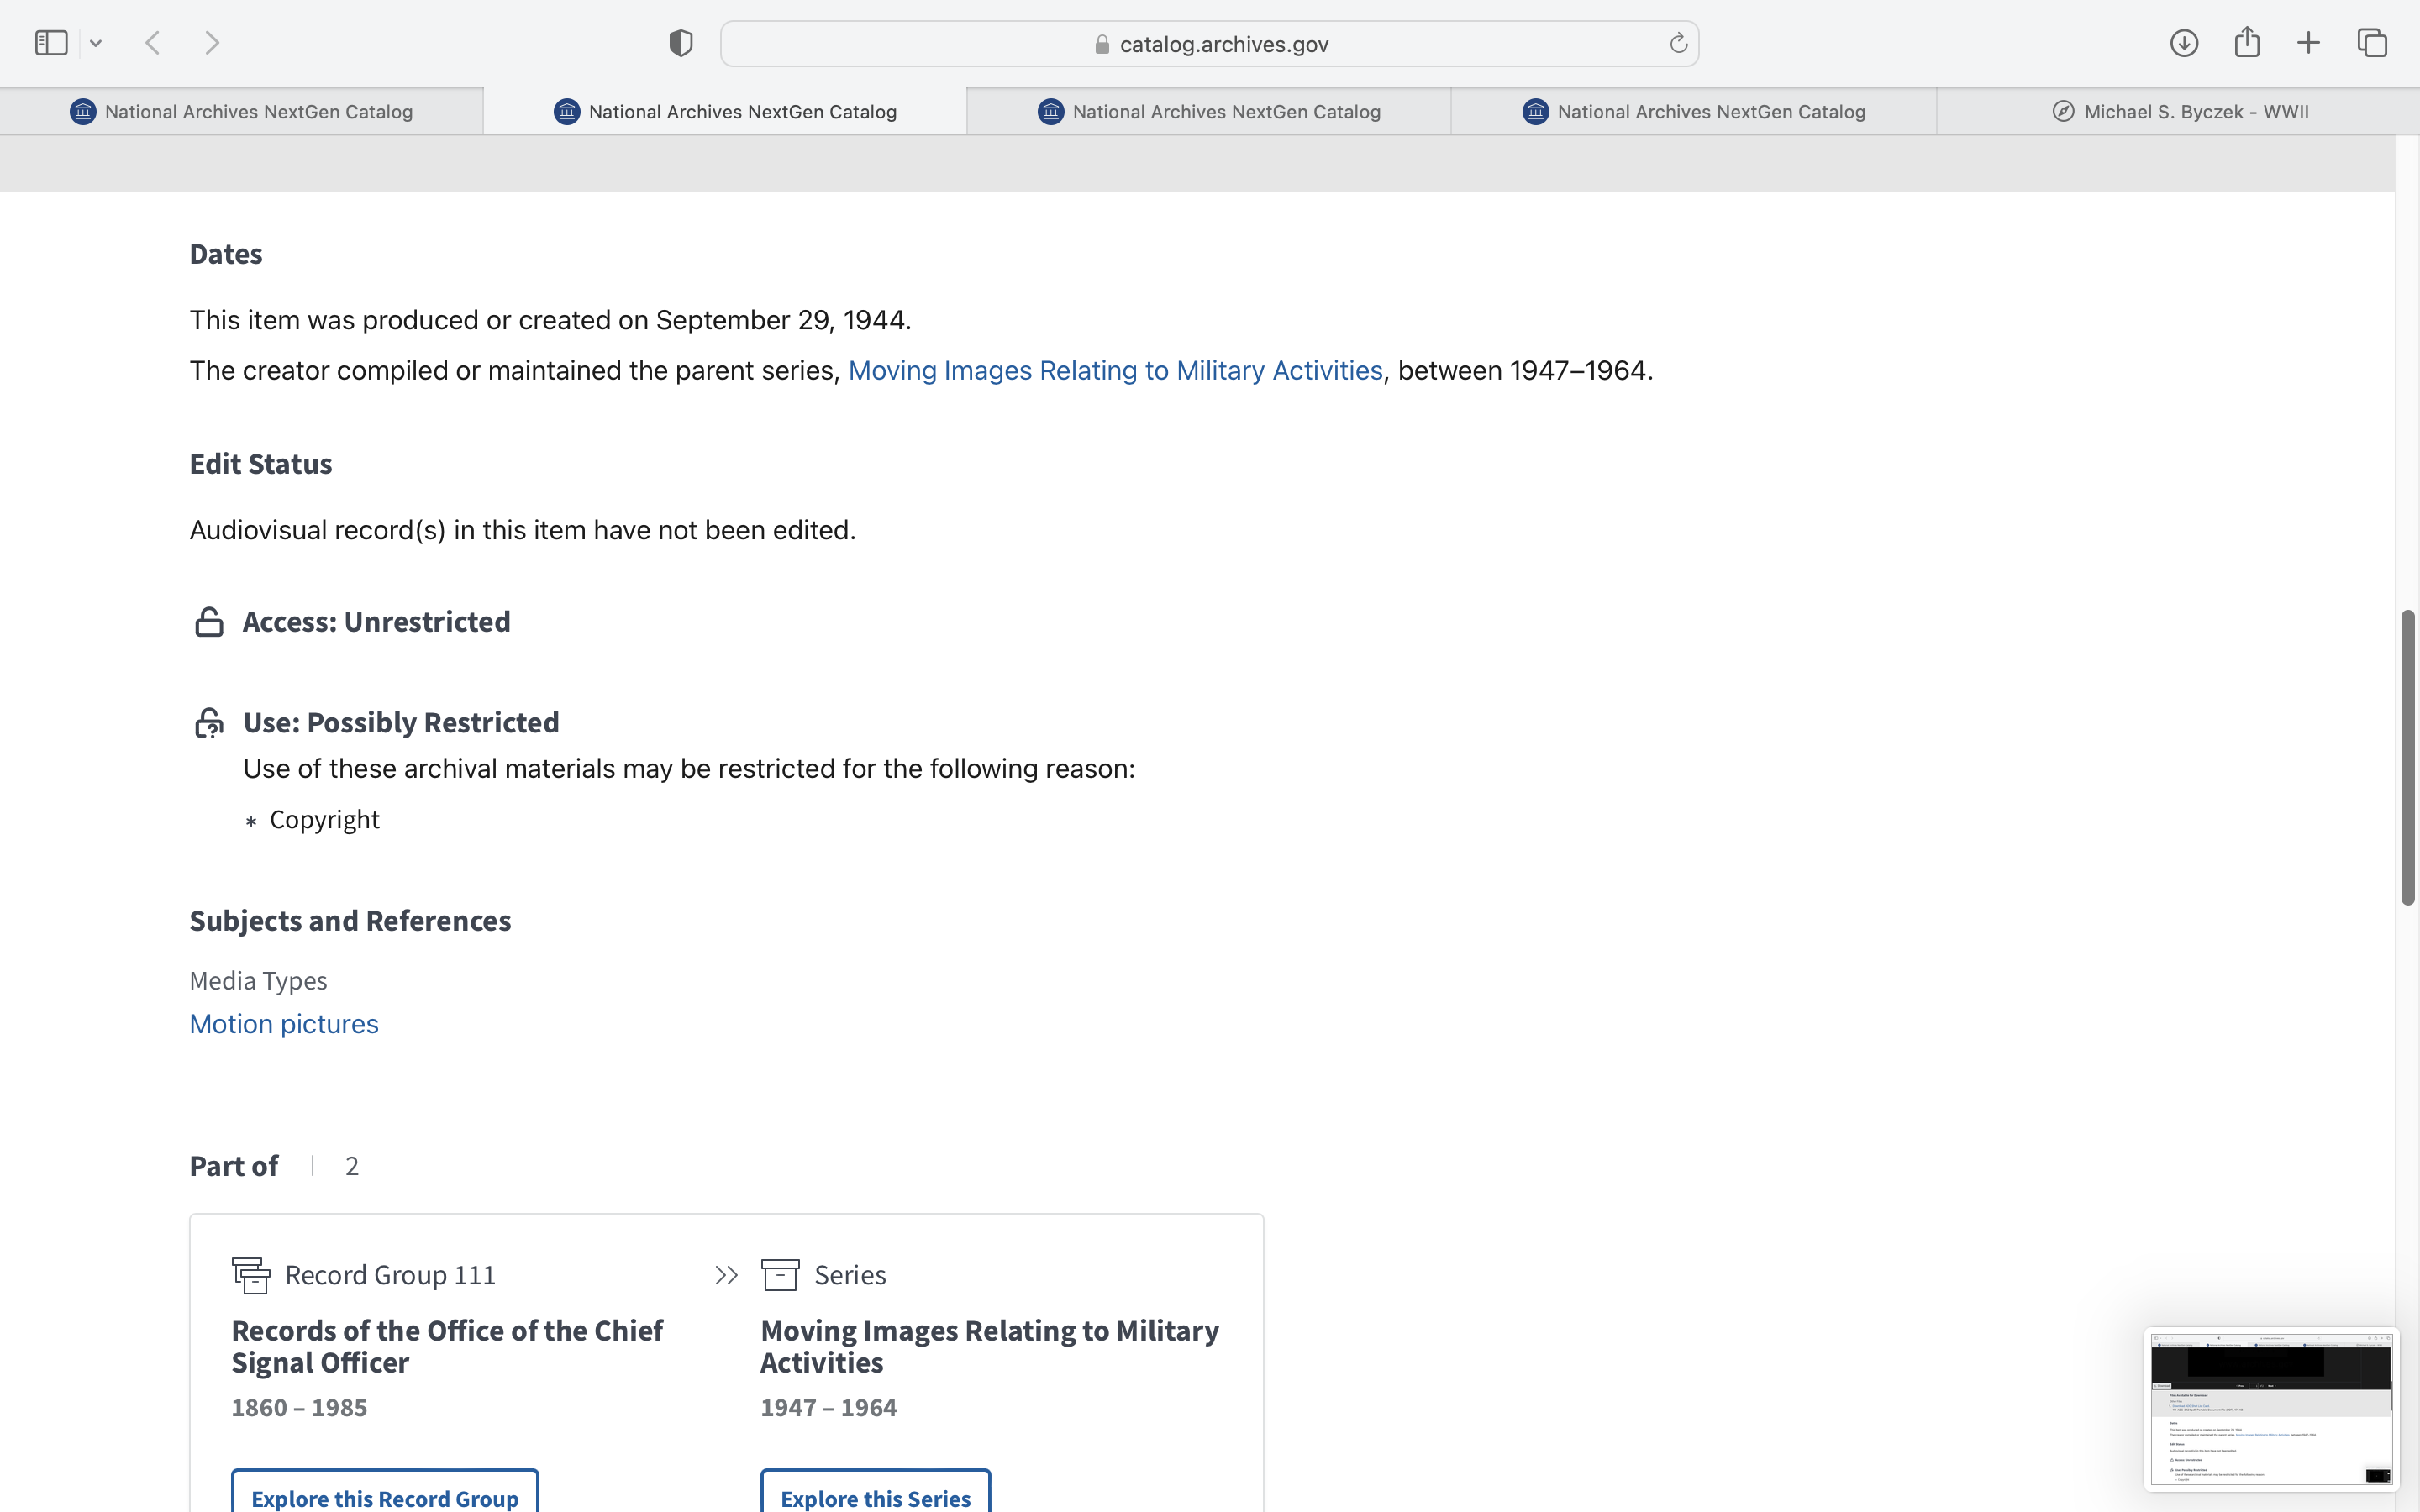Click the Share icon in the toolbar

point(2247,43)
